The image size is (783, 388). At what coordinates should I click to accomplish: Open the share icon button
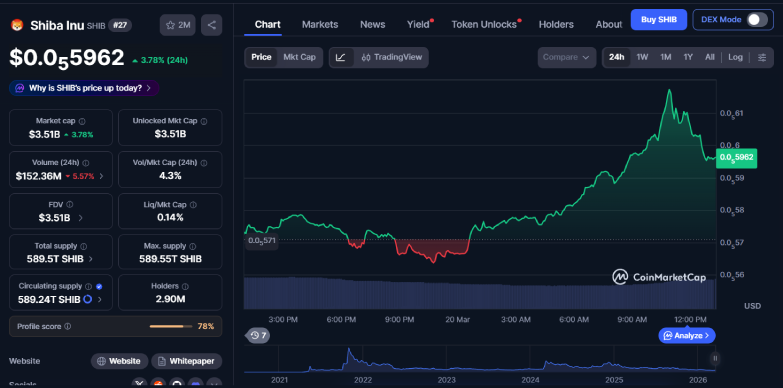212,25
